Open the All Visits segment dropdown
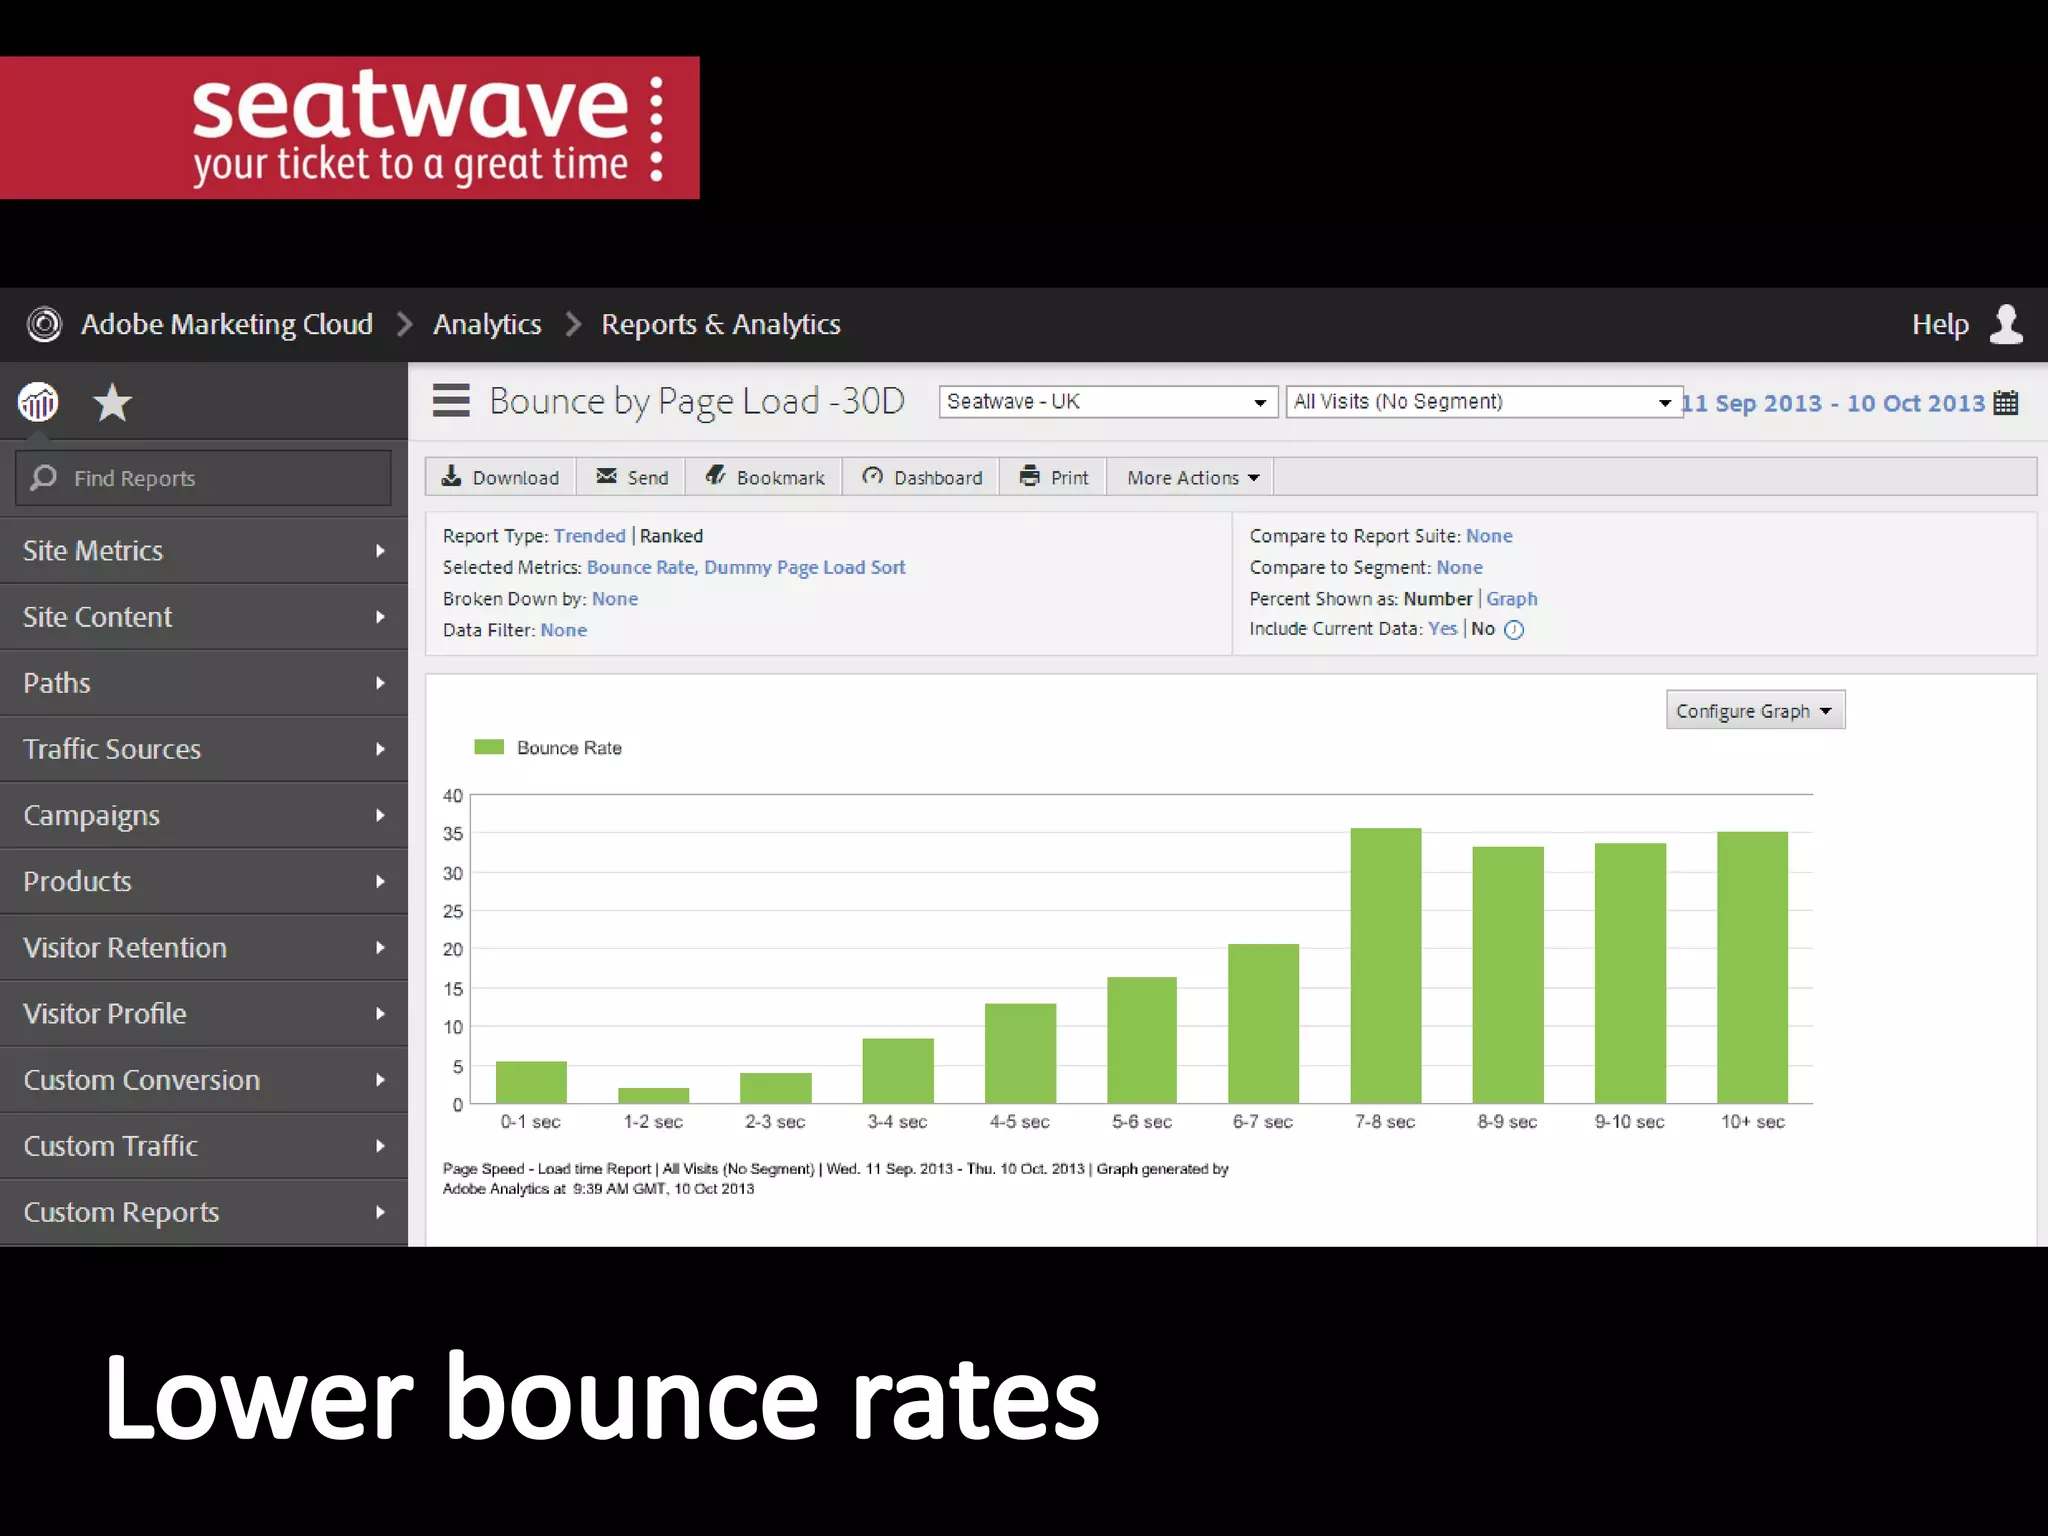The image size is (2048, 1536). pyautogui.click(x=1482, y=402)
